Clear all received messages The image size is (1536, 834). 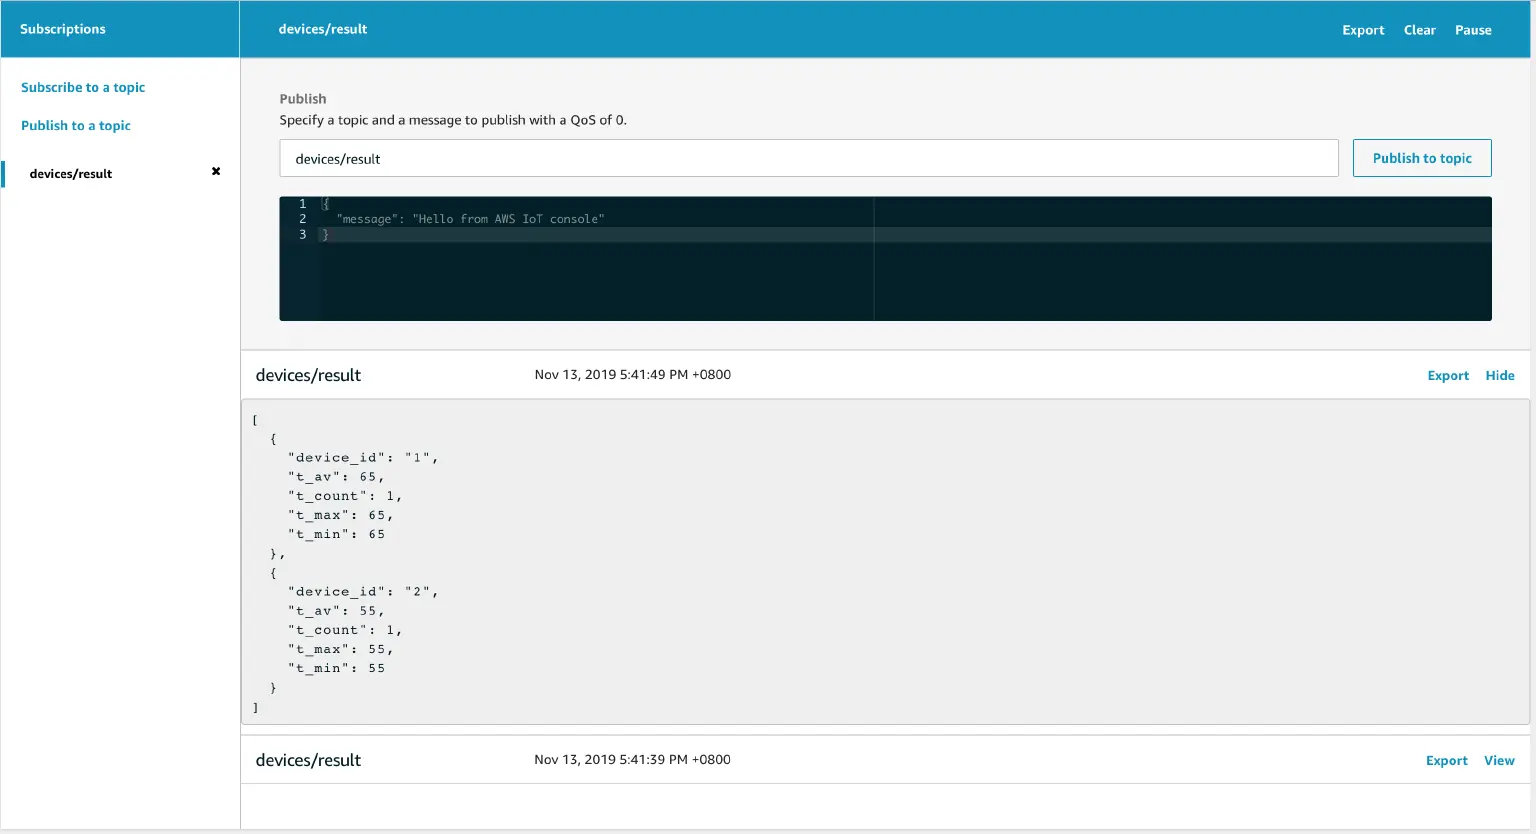pyautogui.click(x=1419, y=29)
